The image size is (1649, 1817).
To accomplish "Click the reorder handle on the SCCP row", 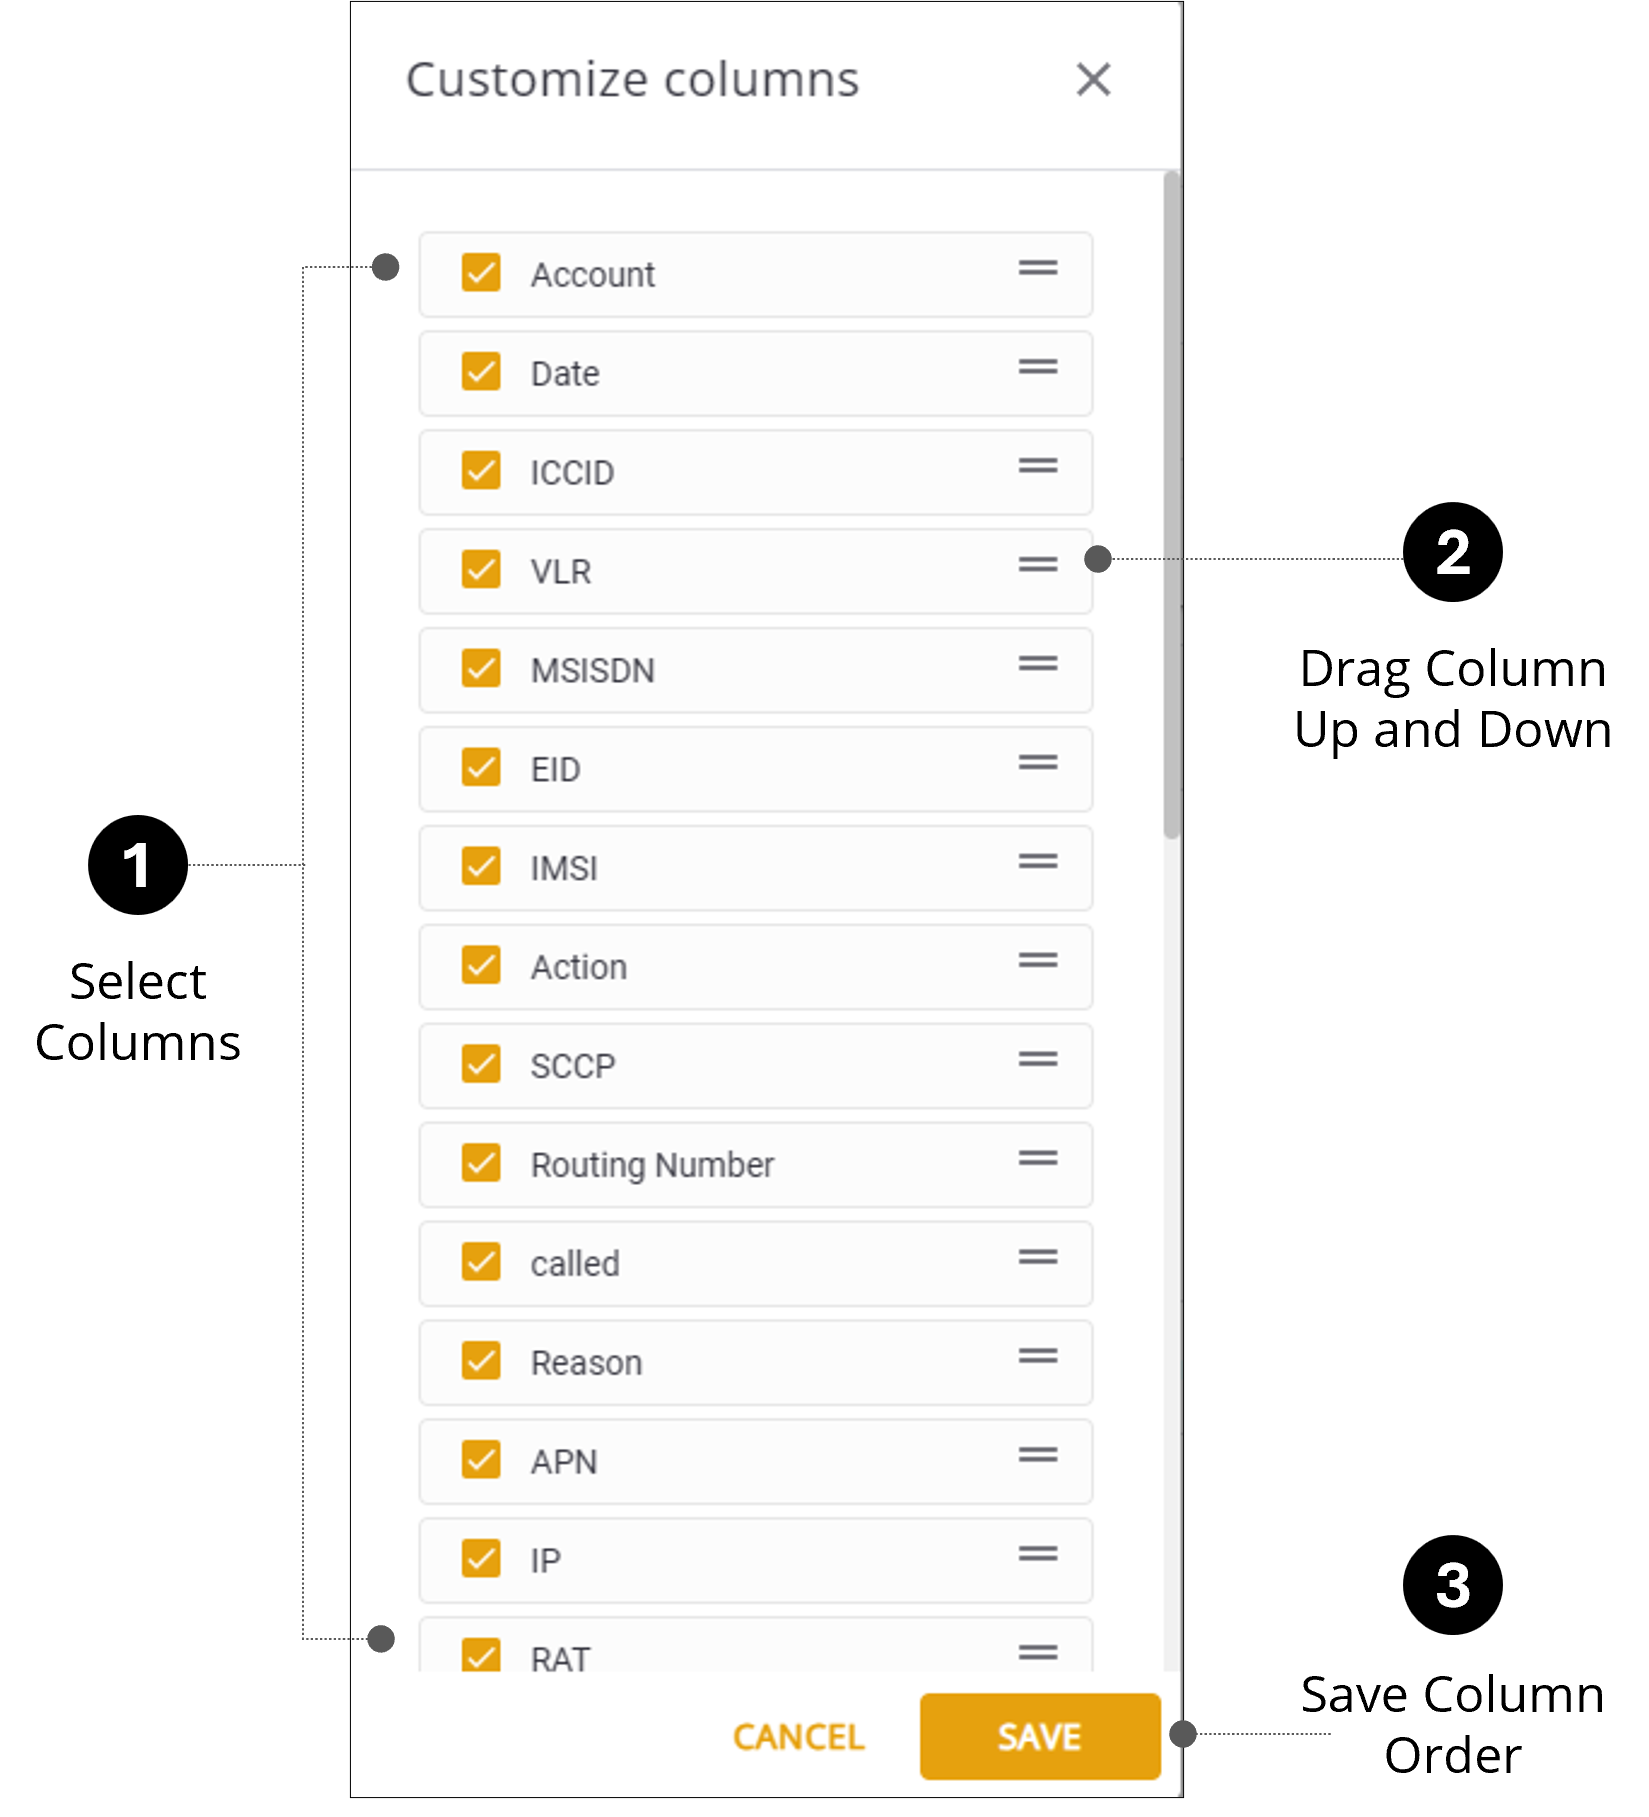I will pos(1038,1059).
